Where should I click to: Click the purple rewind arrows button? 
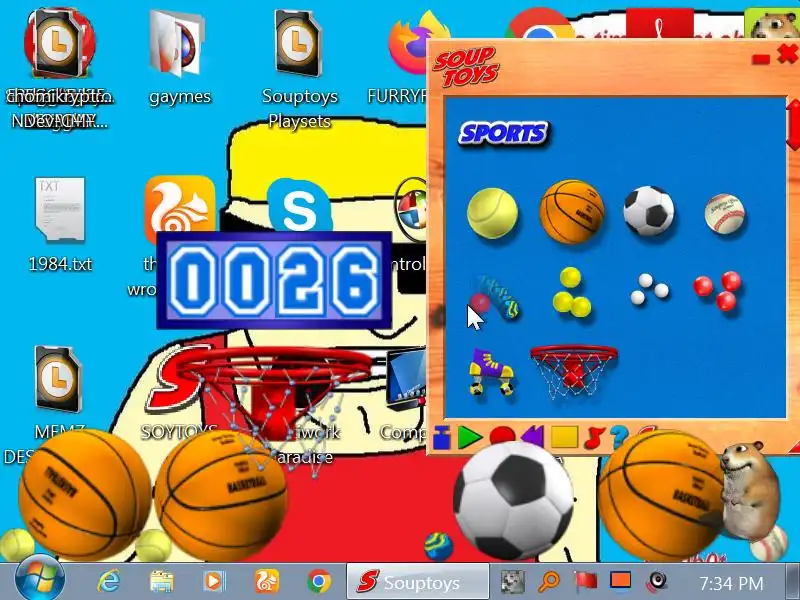[532, 437]
